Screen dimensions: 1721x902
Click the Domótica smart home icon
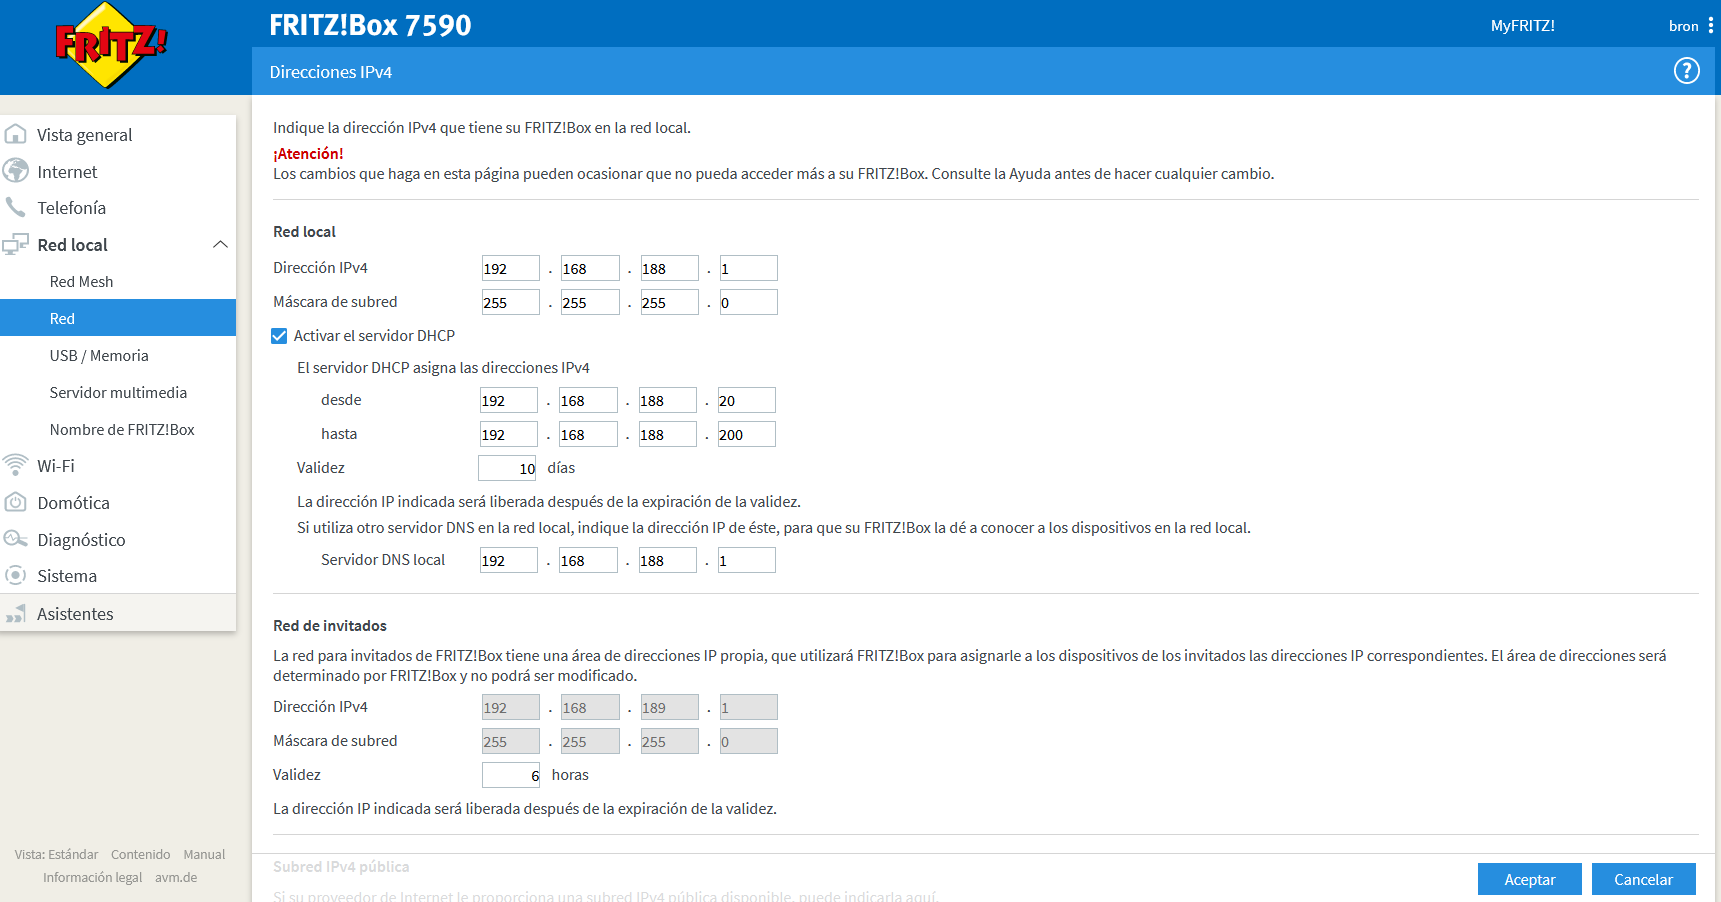coord(15,502)
